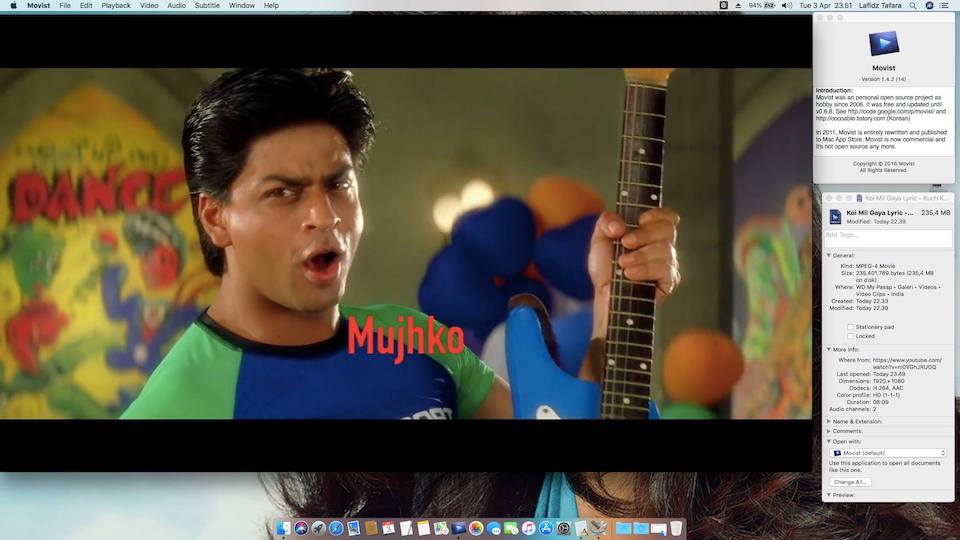Screen dimensions: 960x540
Task: Open the Playback menu
Action: pos(116,6)
